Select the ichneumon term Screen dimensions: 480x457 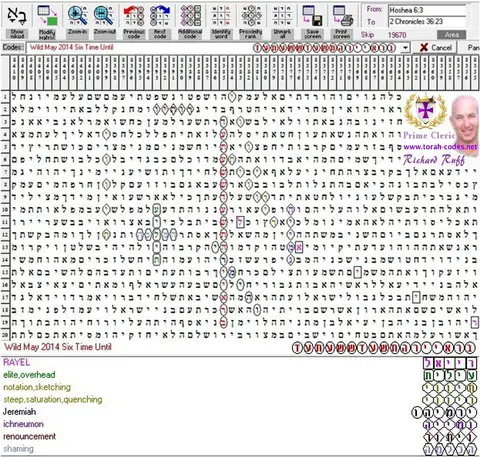23,424
